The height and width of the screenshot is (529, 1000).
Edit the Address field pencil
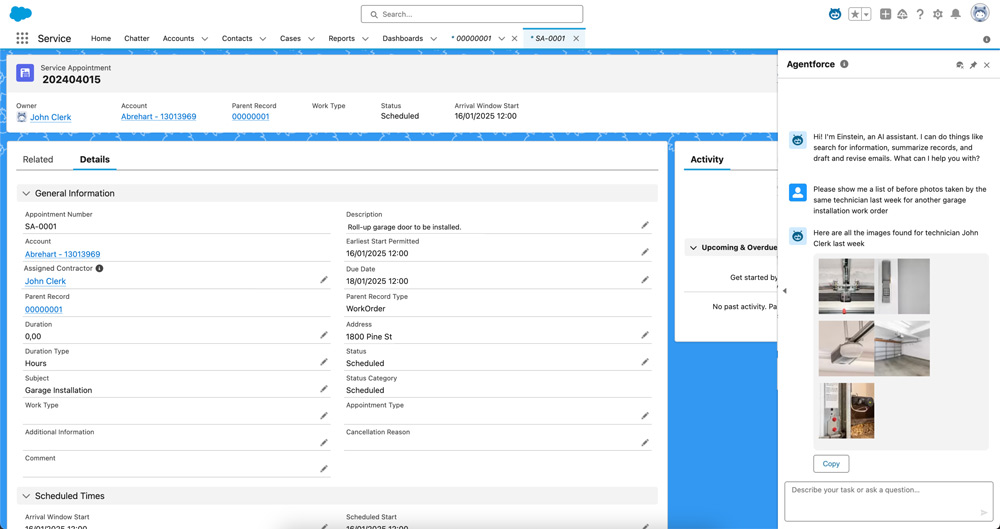(x=645, y=335)
